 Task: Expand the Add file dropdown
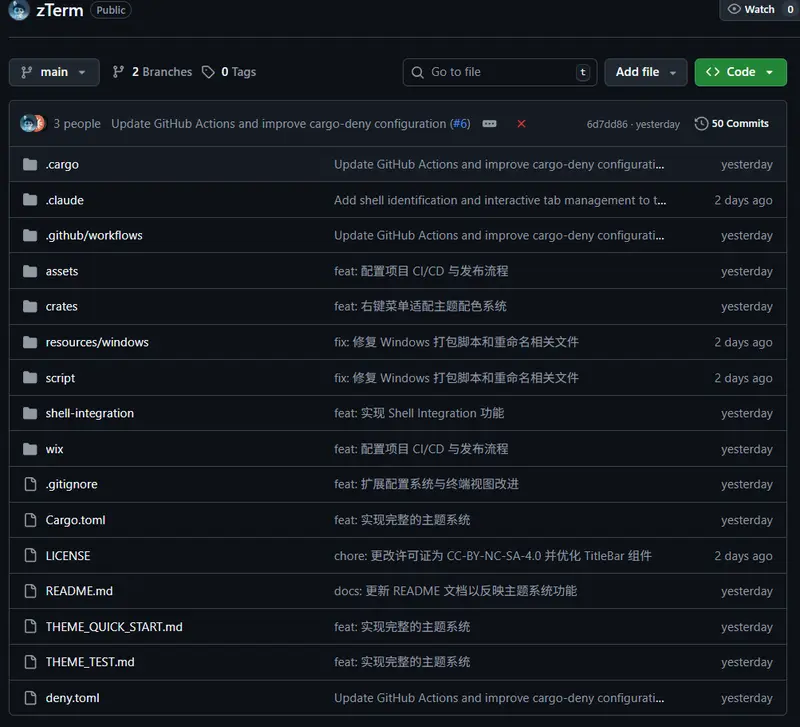[645, 72]
